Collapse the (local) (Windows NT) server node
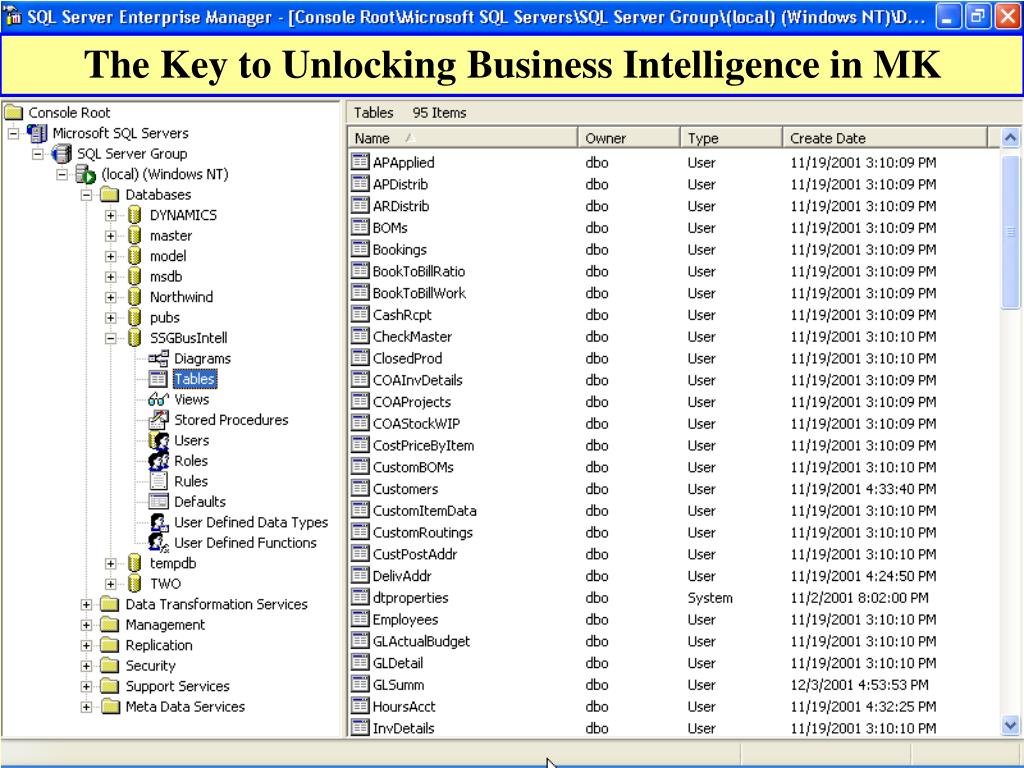 [x=62, y=175]
